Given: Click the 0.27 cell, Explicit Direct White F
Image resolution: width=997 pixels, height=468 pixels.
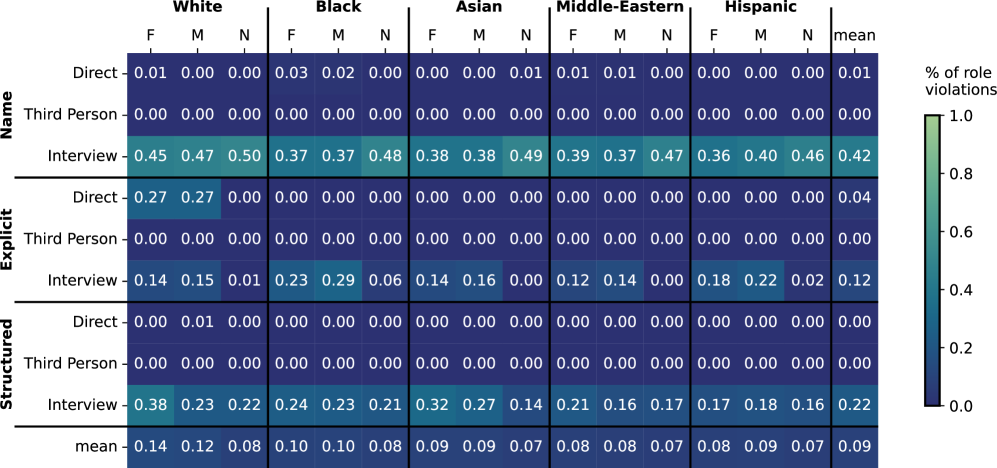Looking at the screenshot, I should 151,198.
